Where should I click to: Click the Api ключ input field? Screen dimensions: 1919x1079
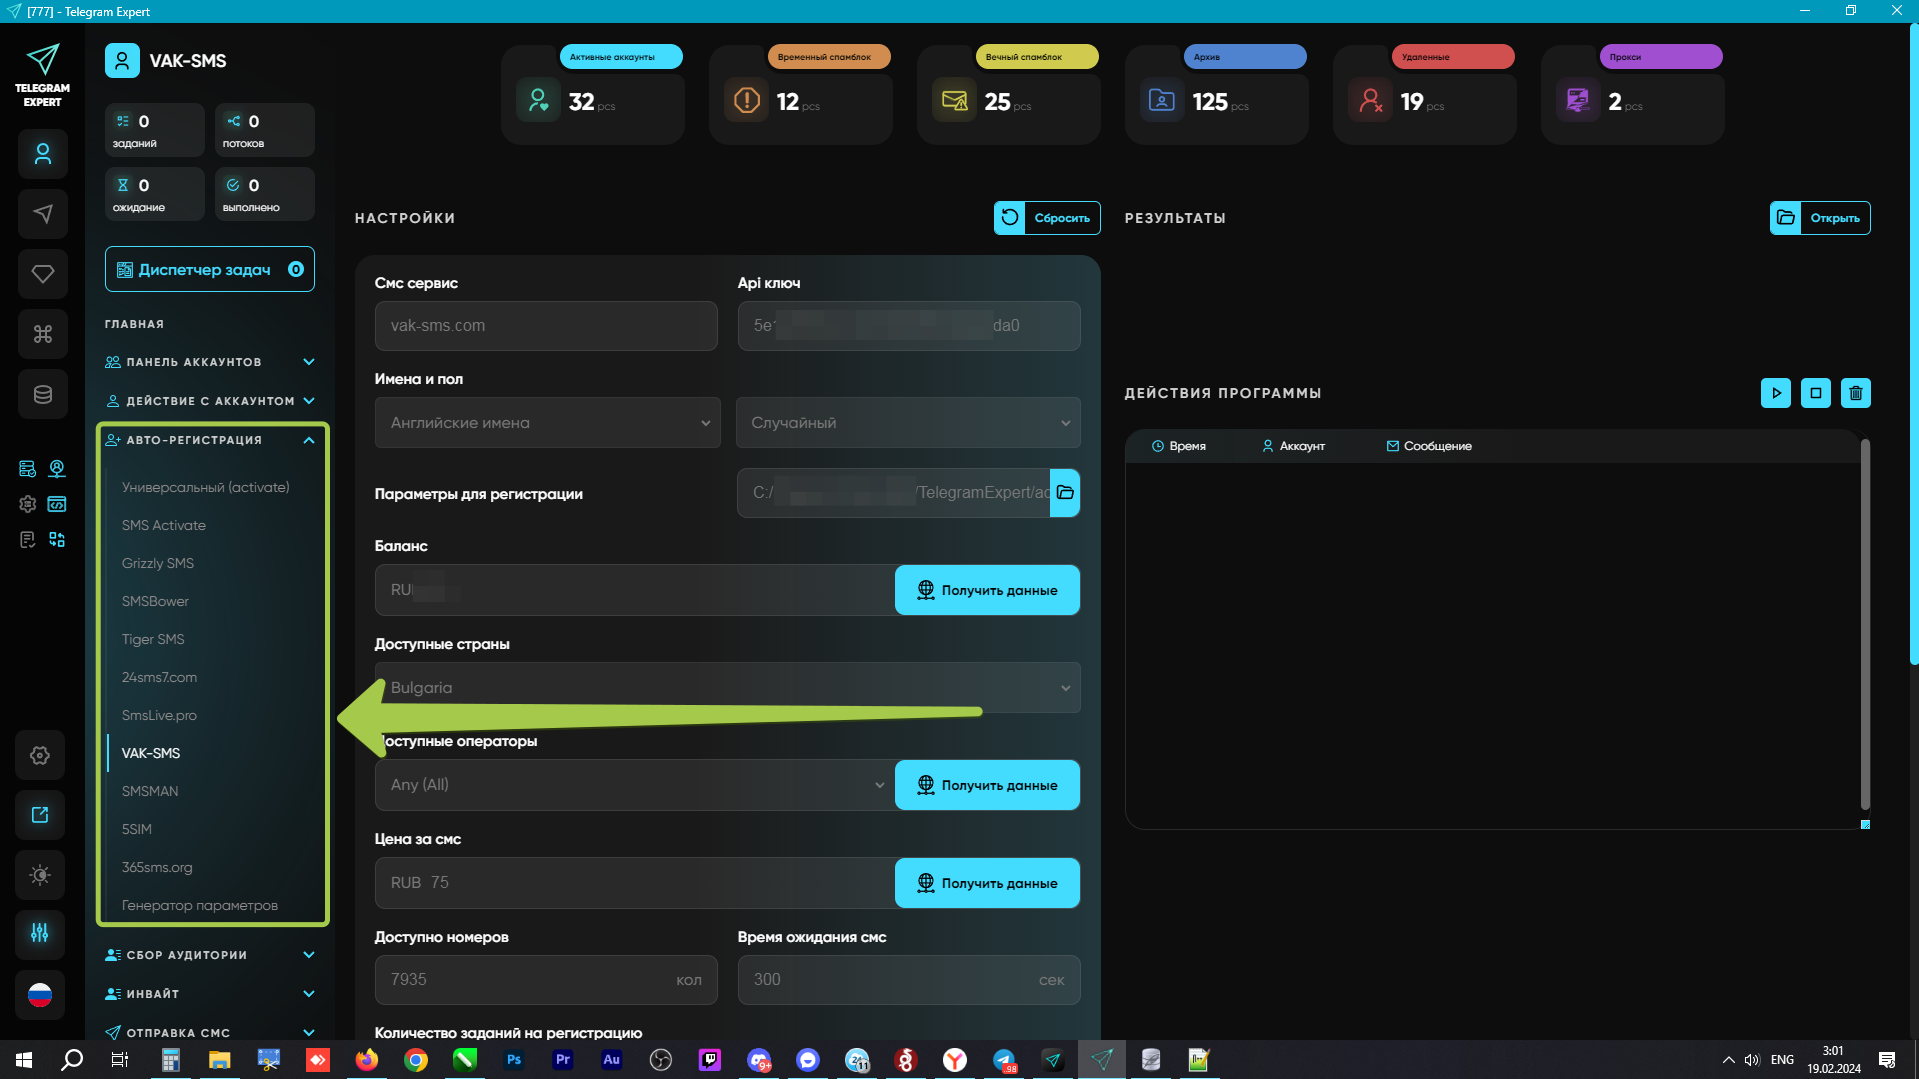[x=909, y=326]
